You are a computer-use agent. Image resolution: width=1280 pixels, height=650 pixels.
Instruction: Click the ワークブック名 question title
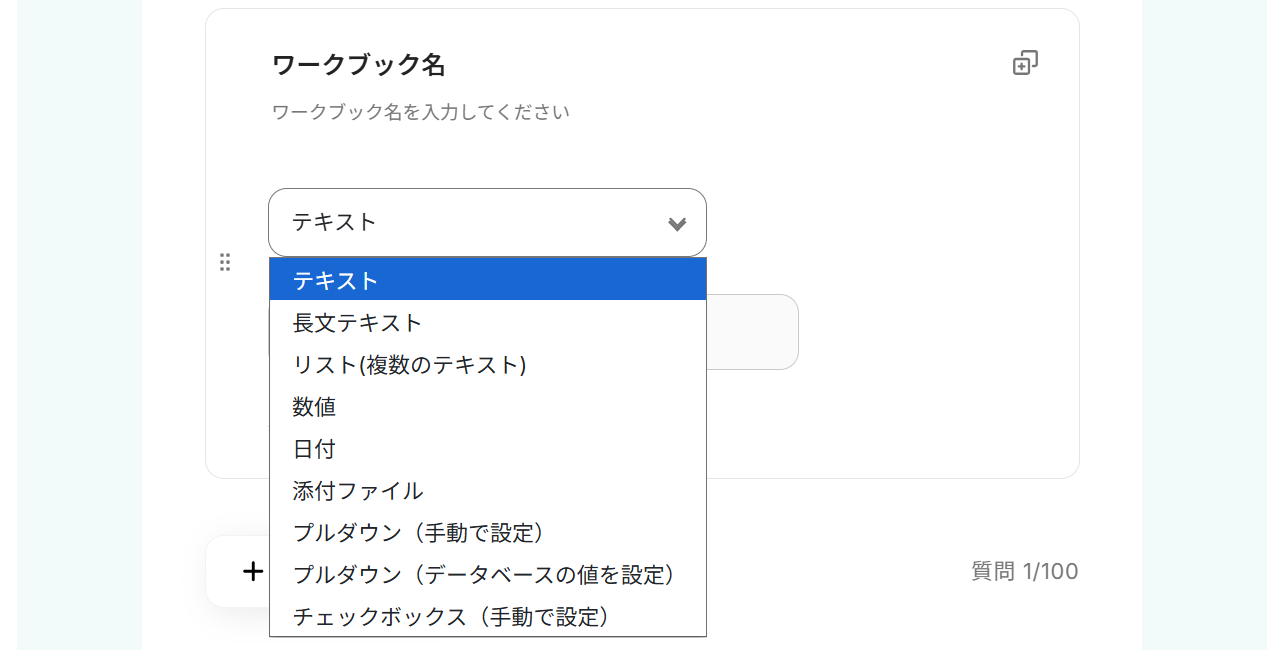[358, 66]
